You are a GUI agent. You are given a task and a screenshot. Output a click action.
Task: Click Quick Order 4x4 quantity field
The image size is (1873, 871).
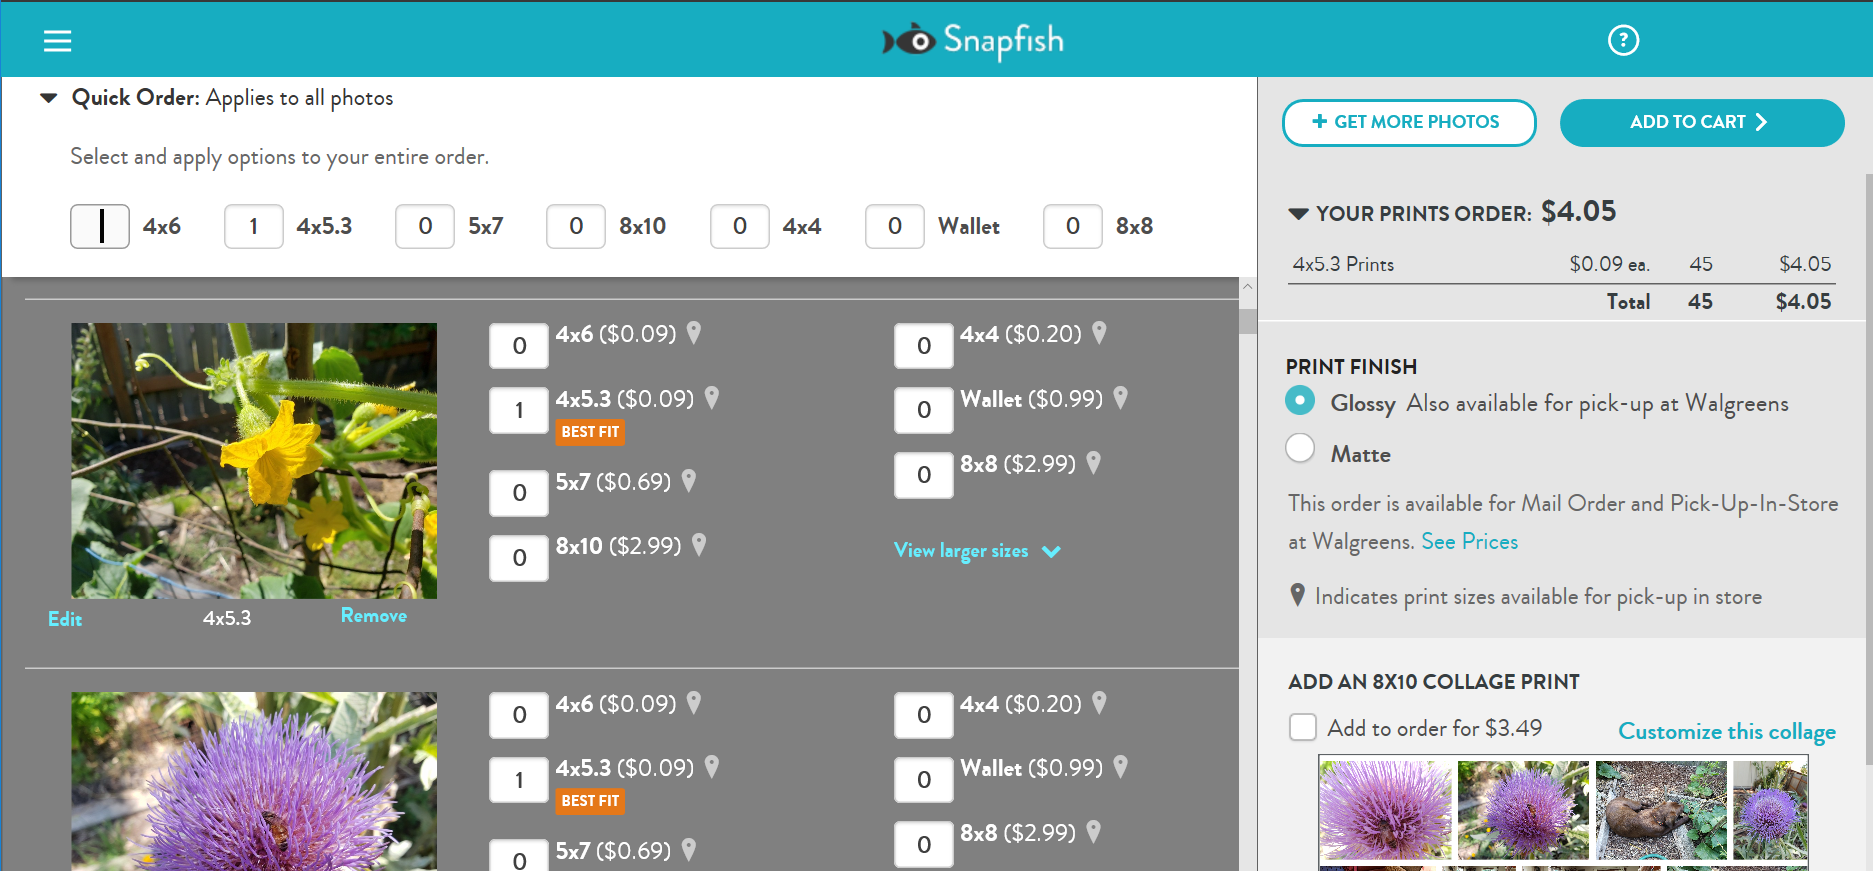(x=740, y=226)
